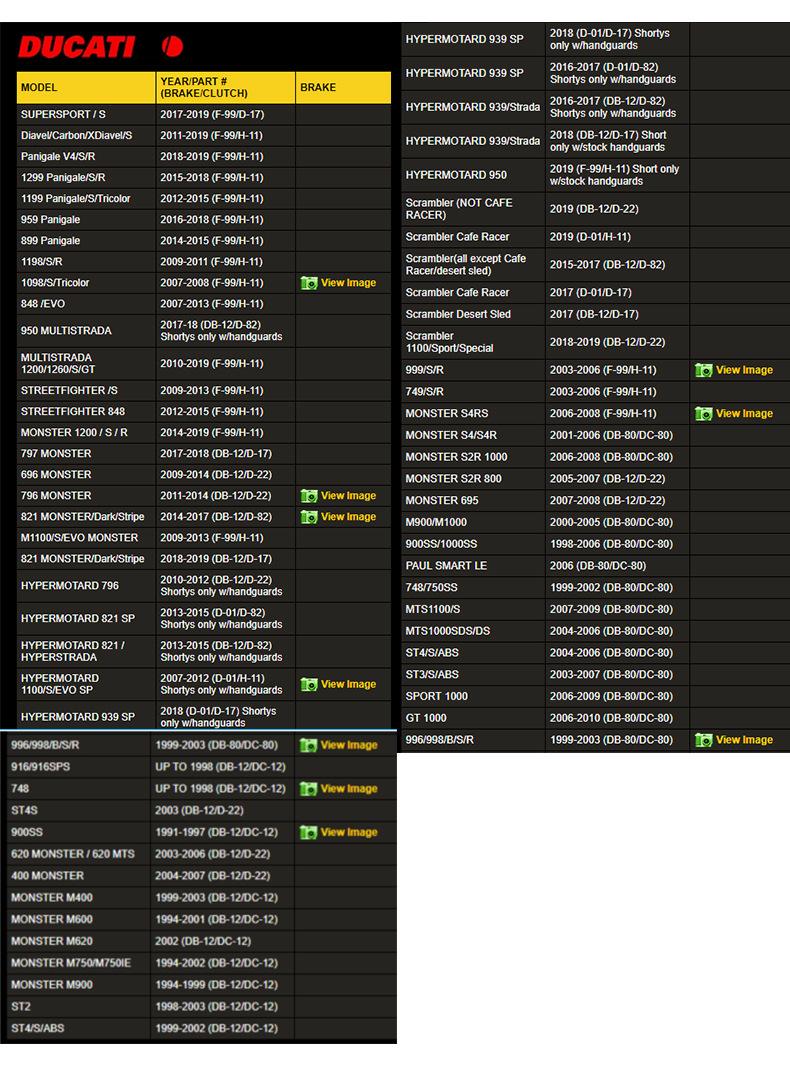Click camera icon for HYPERMOTARD 1100/S/EVO SP
790x1076 pixels.
coord(309,685)
